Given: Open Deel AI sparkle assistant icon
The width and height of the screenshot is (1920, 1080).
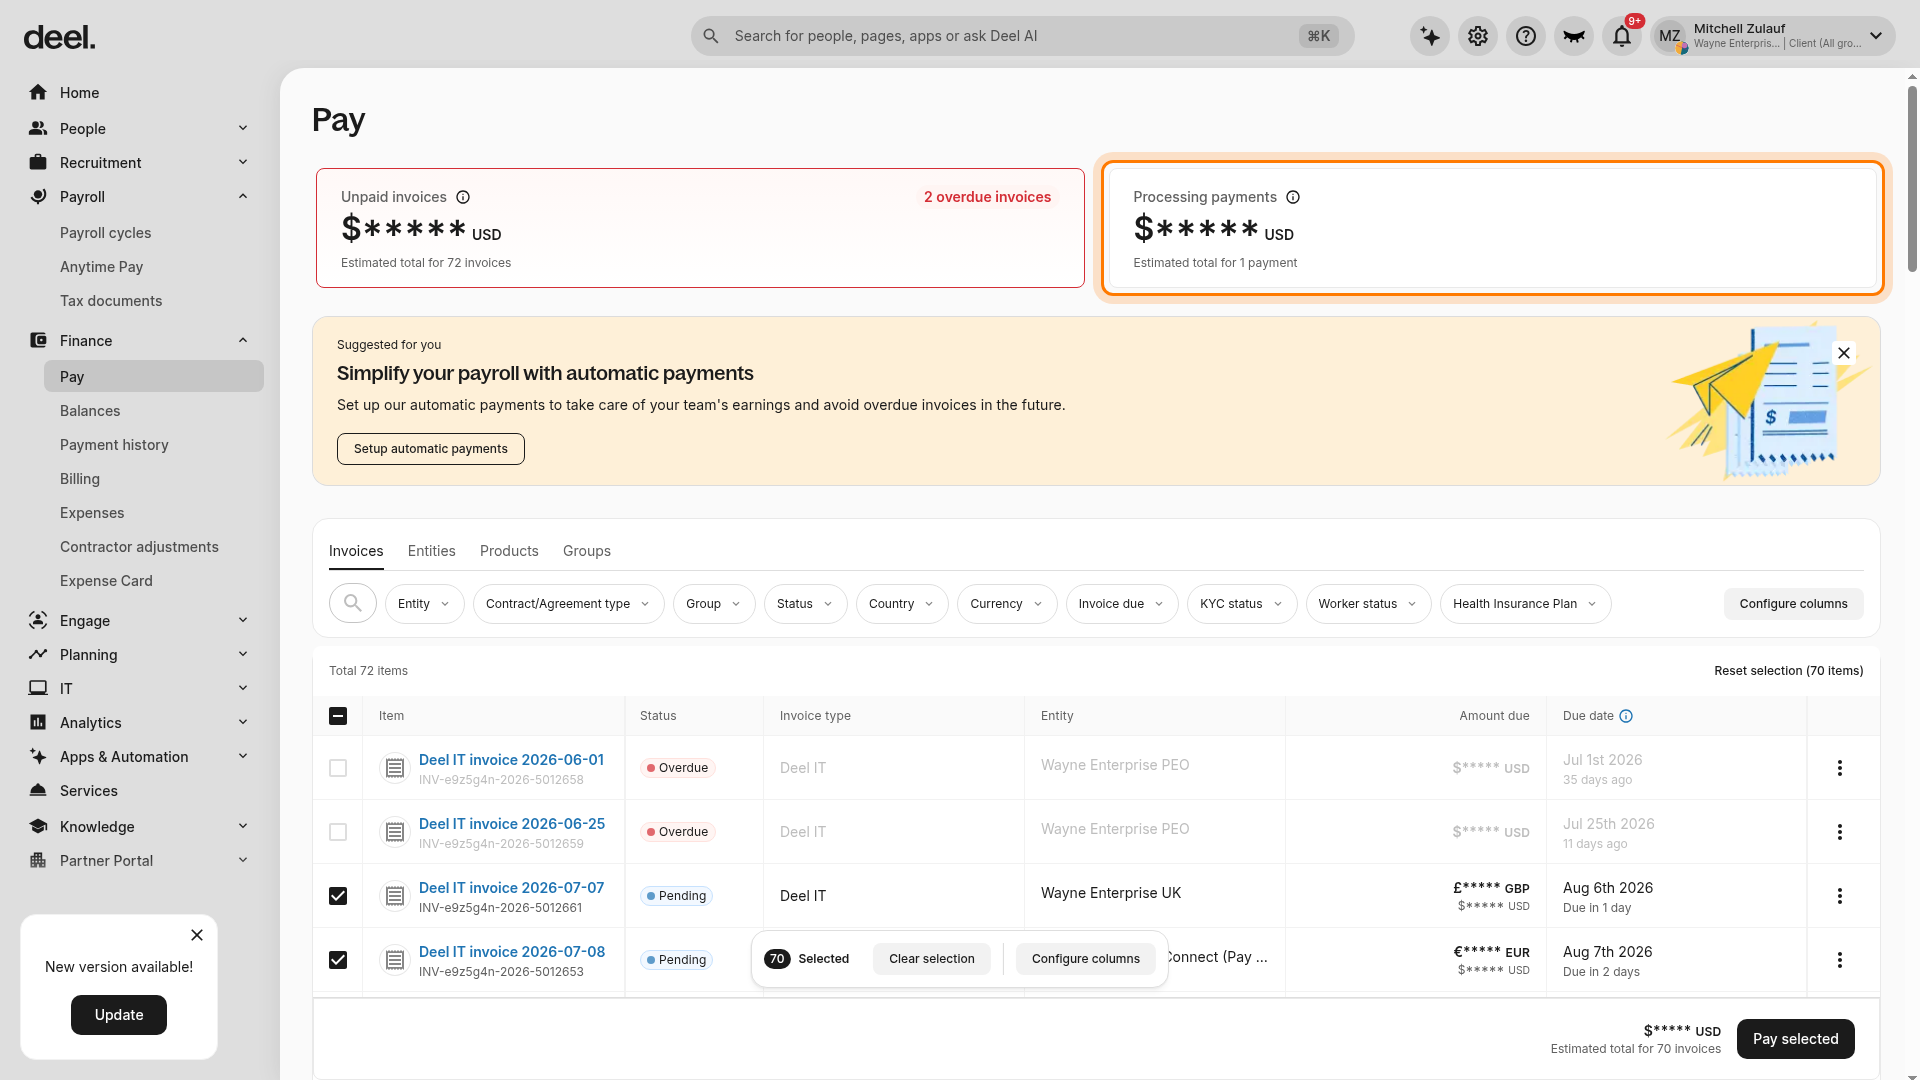Looking at the screenshot, I should click(1430, 36).
